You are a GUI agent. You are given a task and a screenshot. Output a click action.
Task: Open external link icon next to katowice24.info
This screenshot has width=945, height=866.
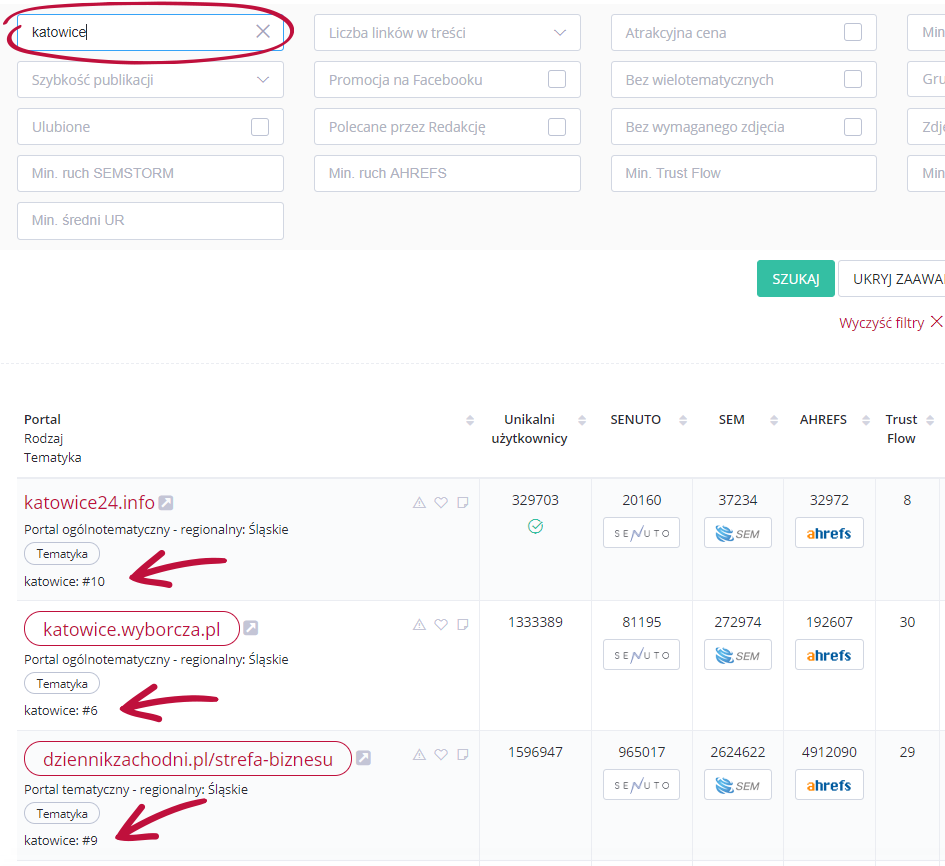point(166,502)
